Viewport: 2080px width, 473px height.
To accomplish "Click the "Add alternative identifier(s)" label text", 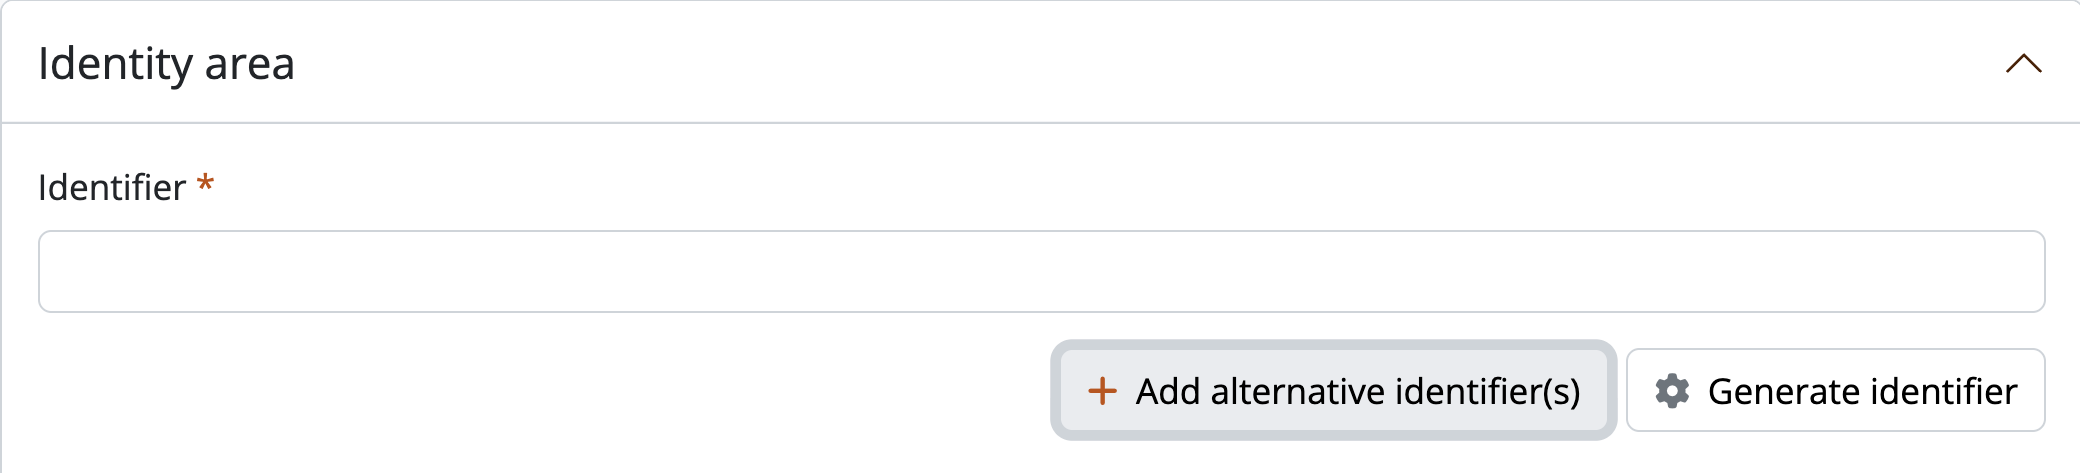I will point(1357,391).
